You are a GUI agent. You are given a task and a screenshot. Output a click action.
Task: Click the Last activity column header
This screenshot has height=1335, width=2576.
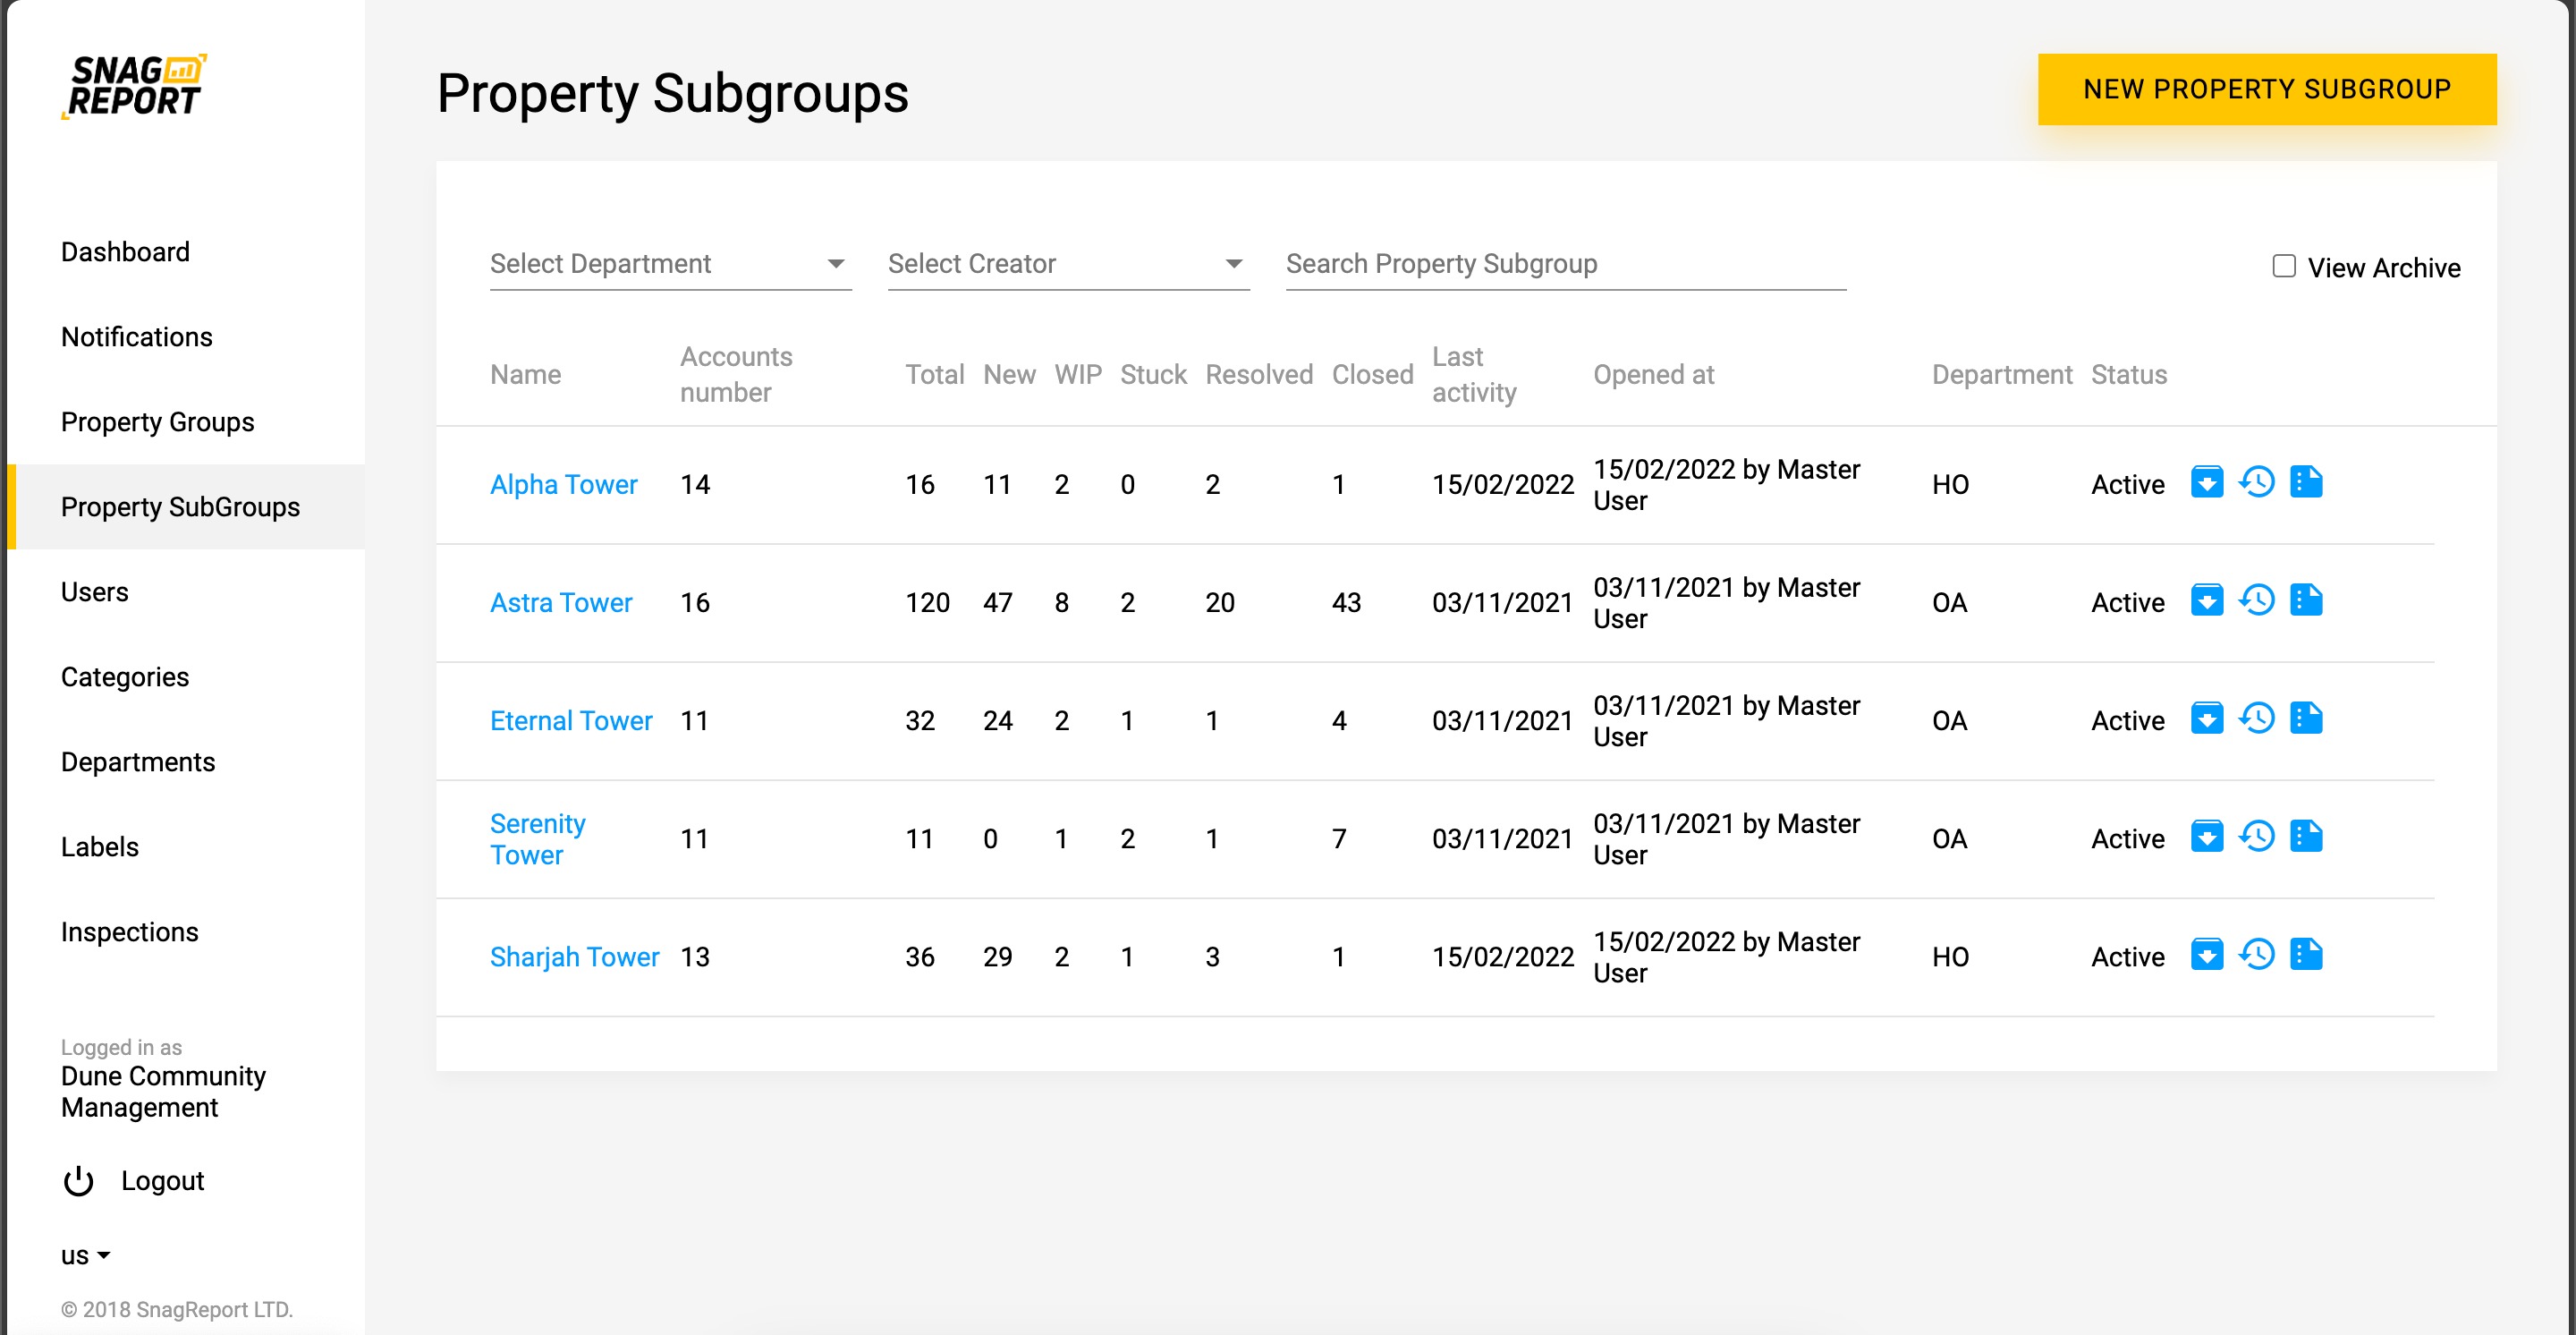(1474, 374)
